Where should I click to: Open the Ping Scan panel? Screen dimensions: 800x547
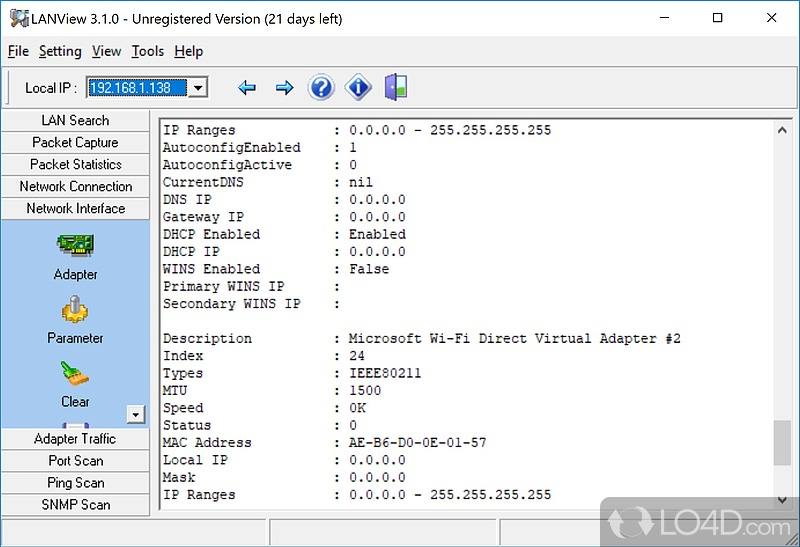coord(75,483)
